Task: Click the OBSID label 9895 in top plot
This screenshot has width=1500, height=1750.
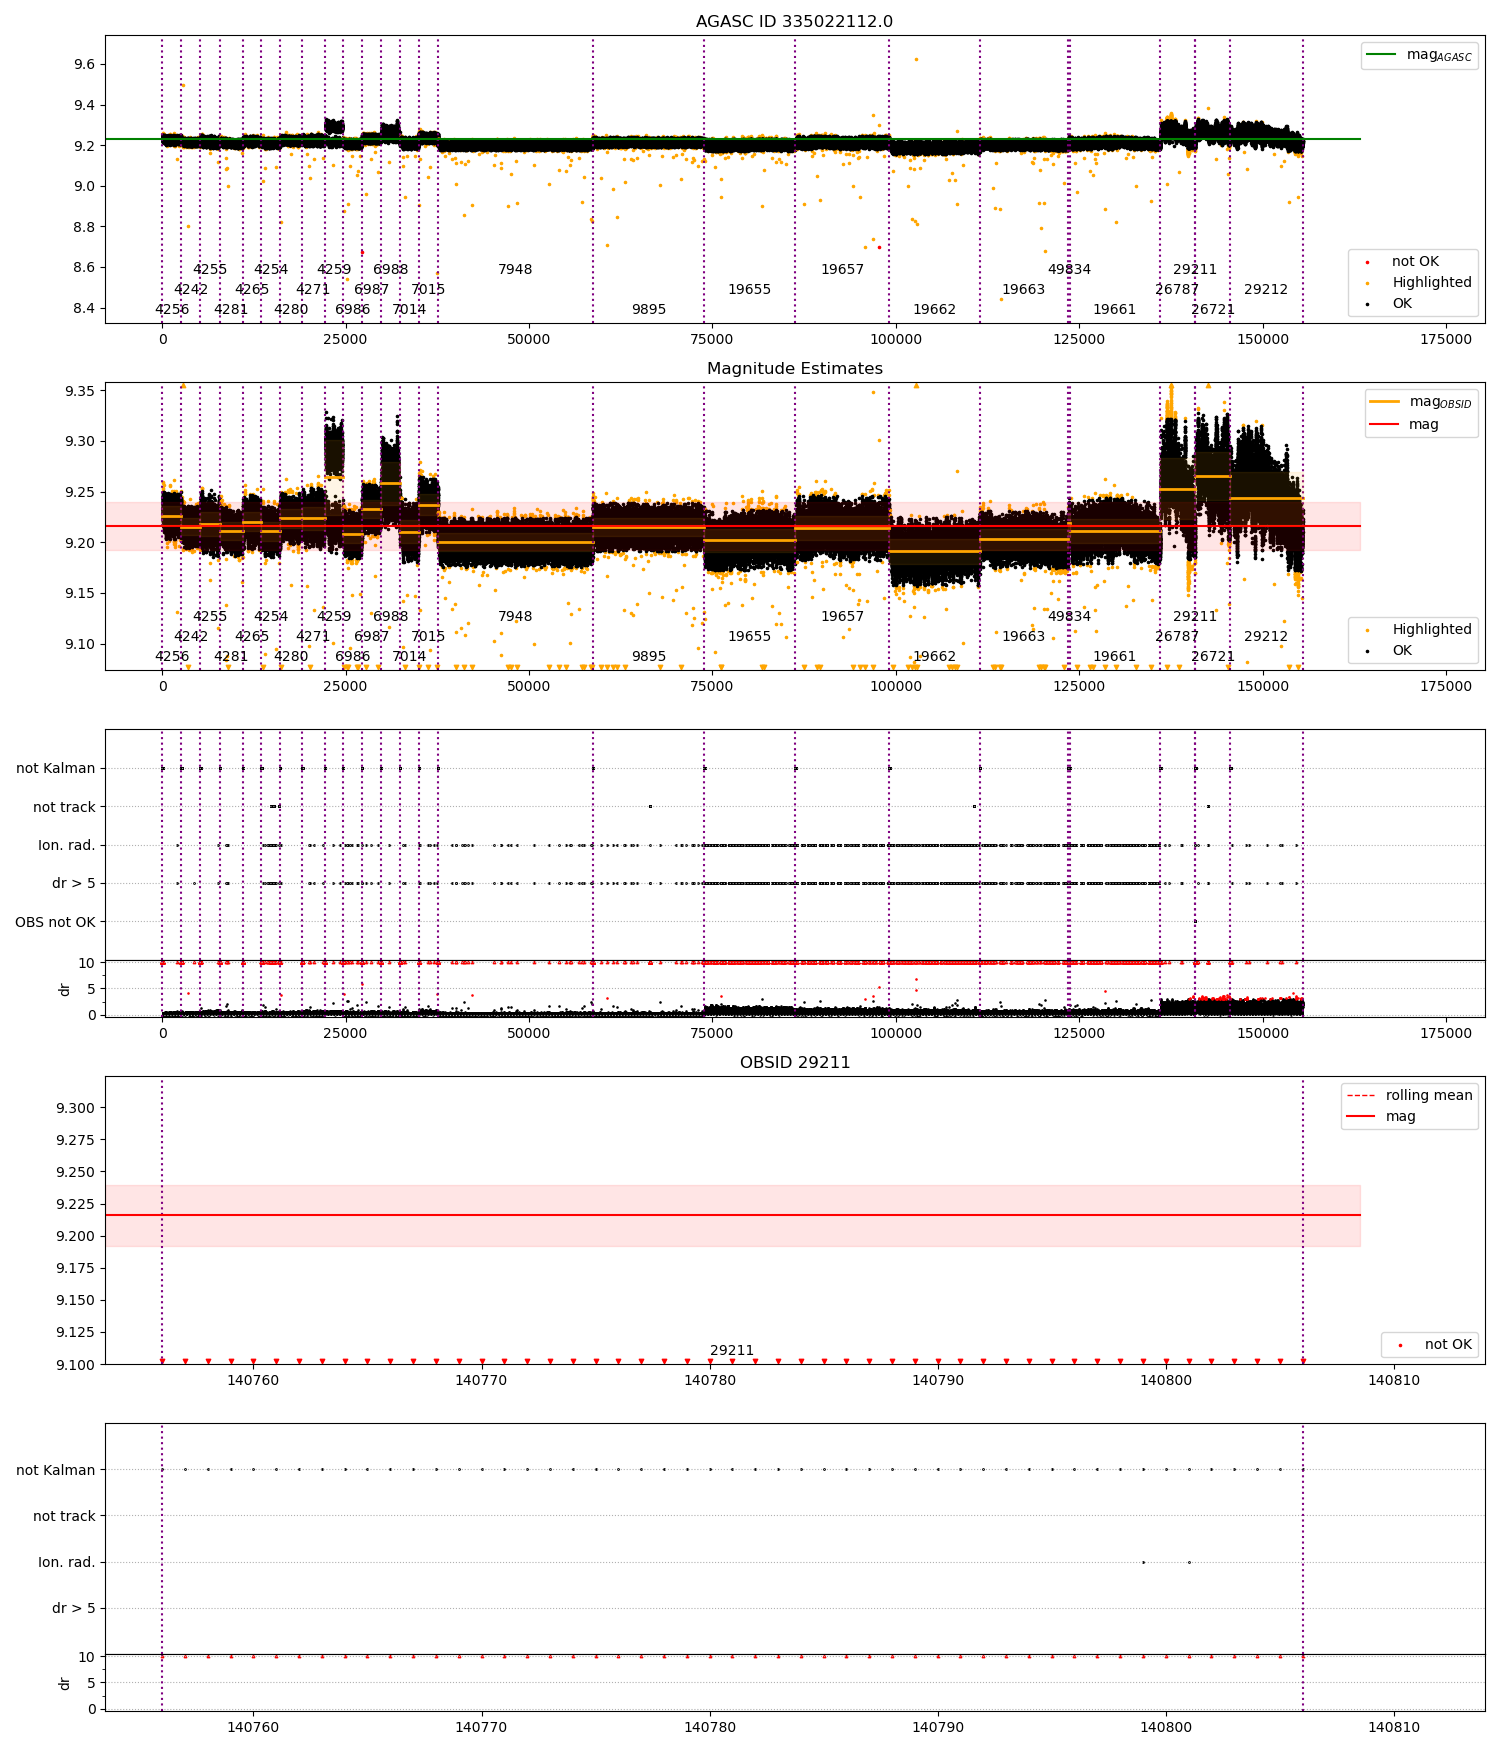Action: 648,309
